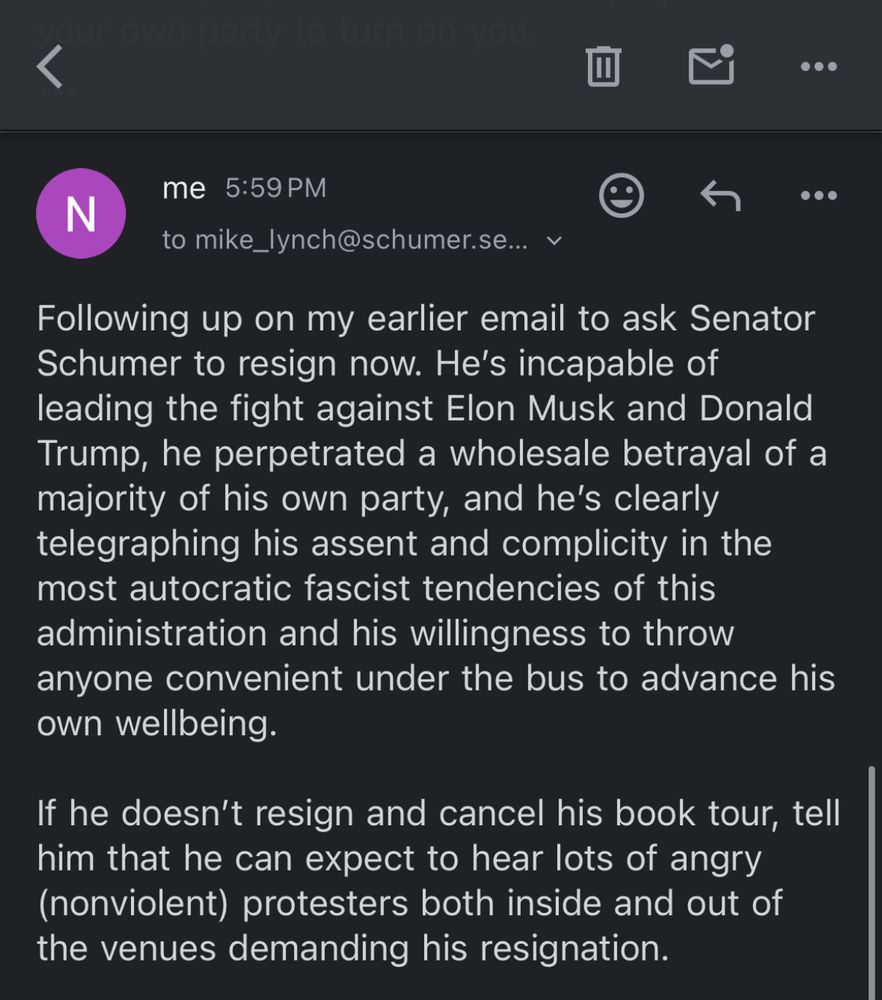882x1000 pixels.
Task: Tap the purple N sender avatar
Action: coord(81,213)
